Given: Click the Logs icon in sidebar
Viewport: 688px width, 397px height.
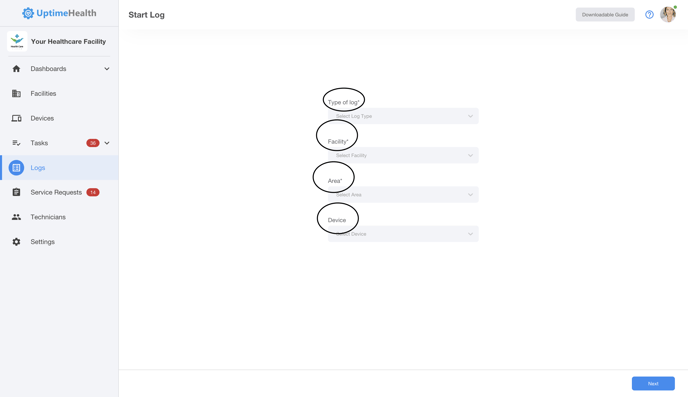Looking at the screenshot, I should [x=16, y=168].
